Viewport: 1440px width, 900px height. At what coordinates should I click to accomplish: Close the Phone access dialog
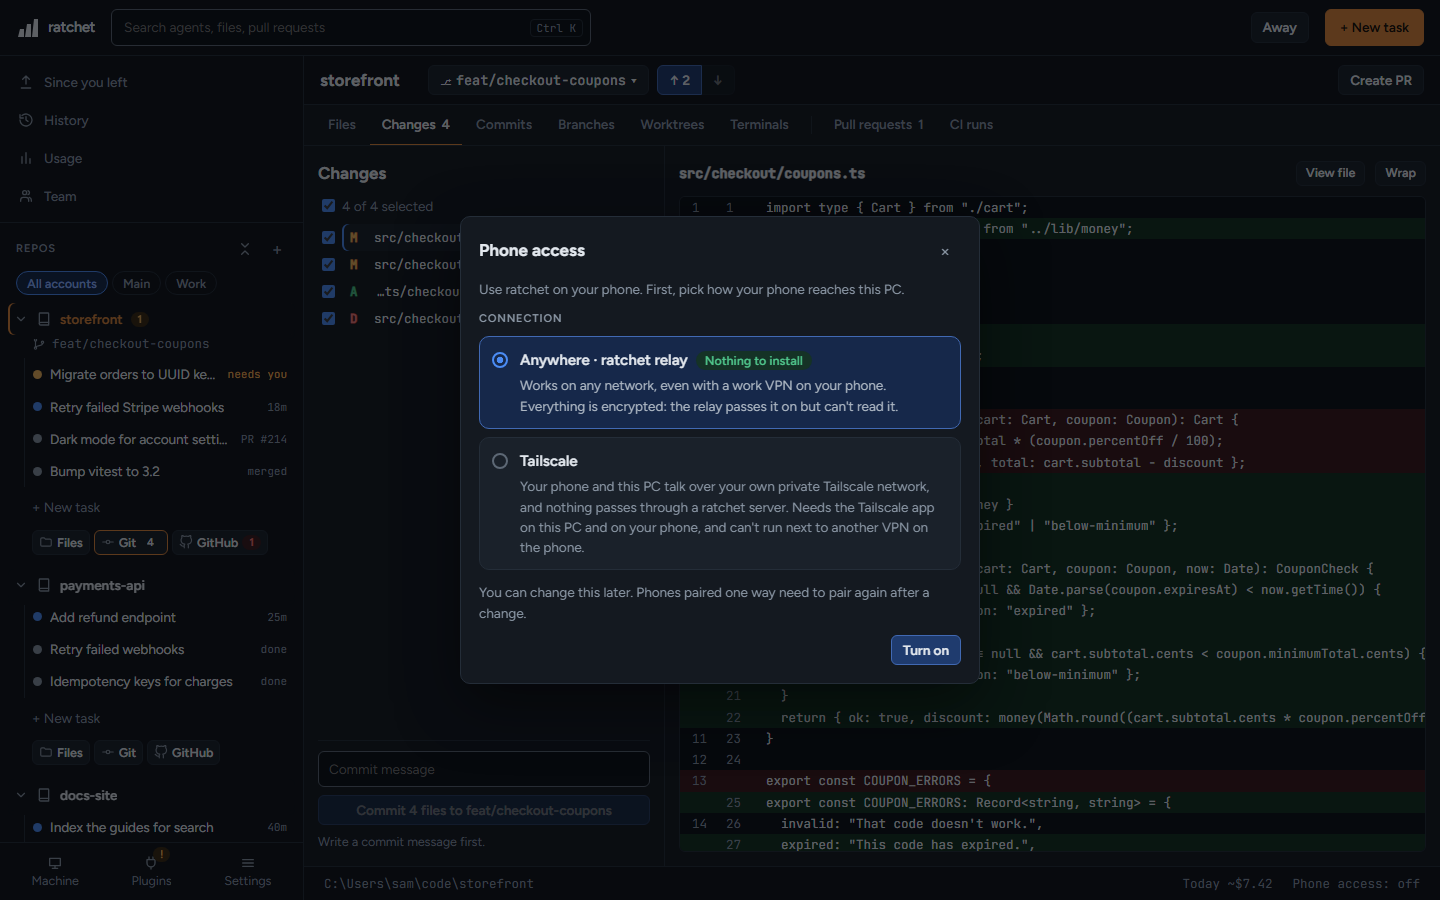(x=945, y=252)
